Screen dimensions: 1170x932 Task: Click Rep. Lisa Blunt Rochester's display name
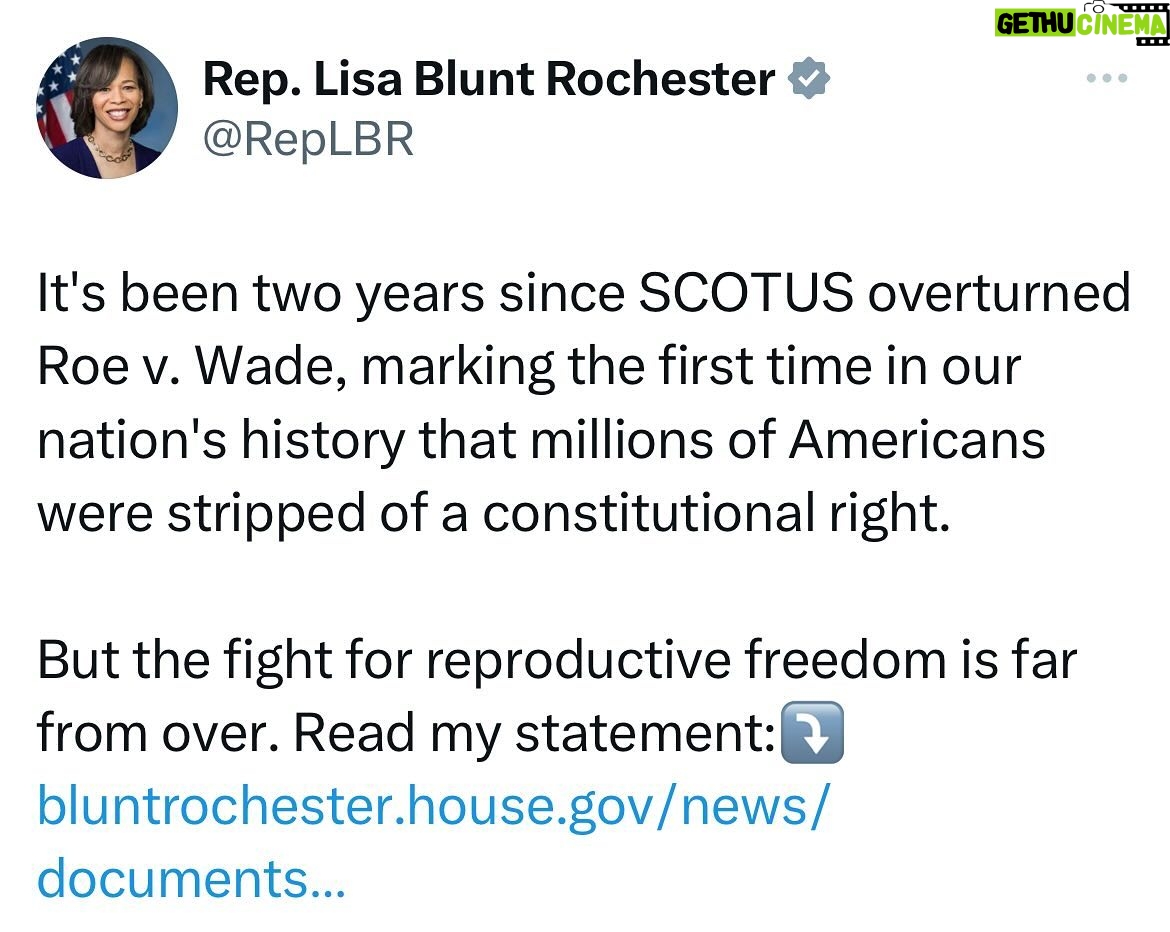click(480, 78)
